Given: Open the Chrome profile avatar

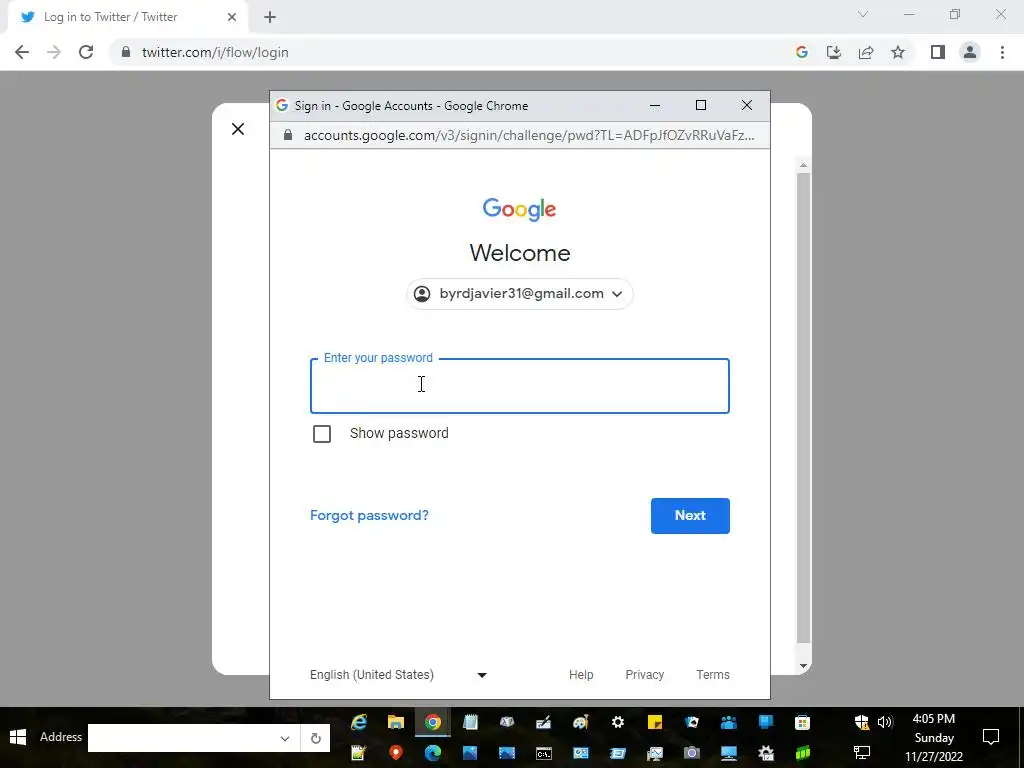Looking at the screenshot, I should coord(970,52).
